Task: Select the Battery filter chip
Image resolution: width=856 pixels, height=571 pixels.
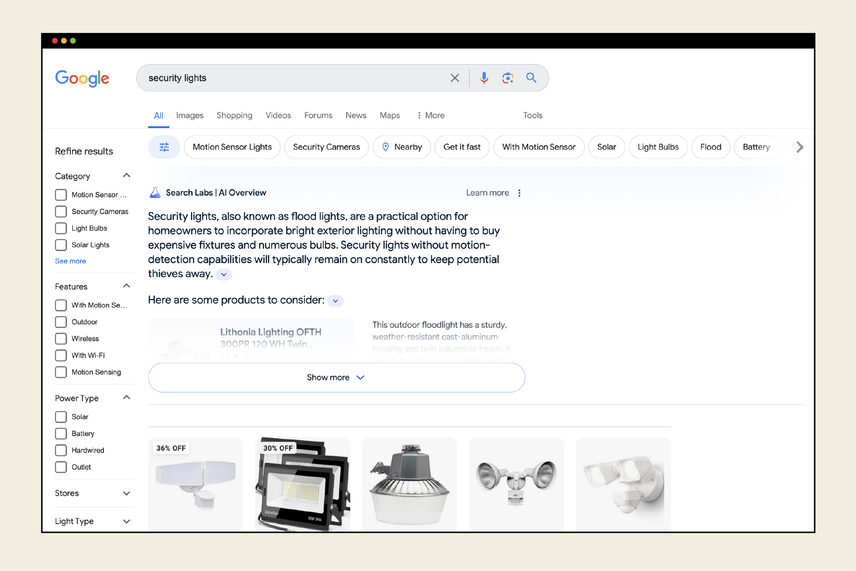Action: pos(756,147)
